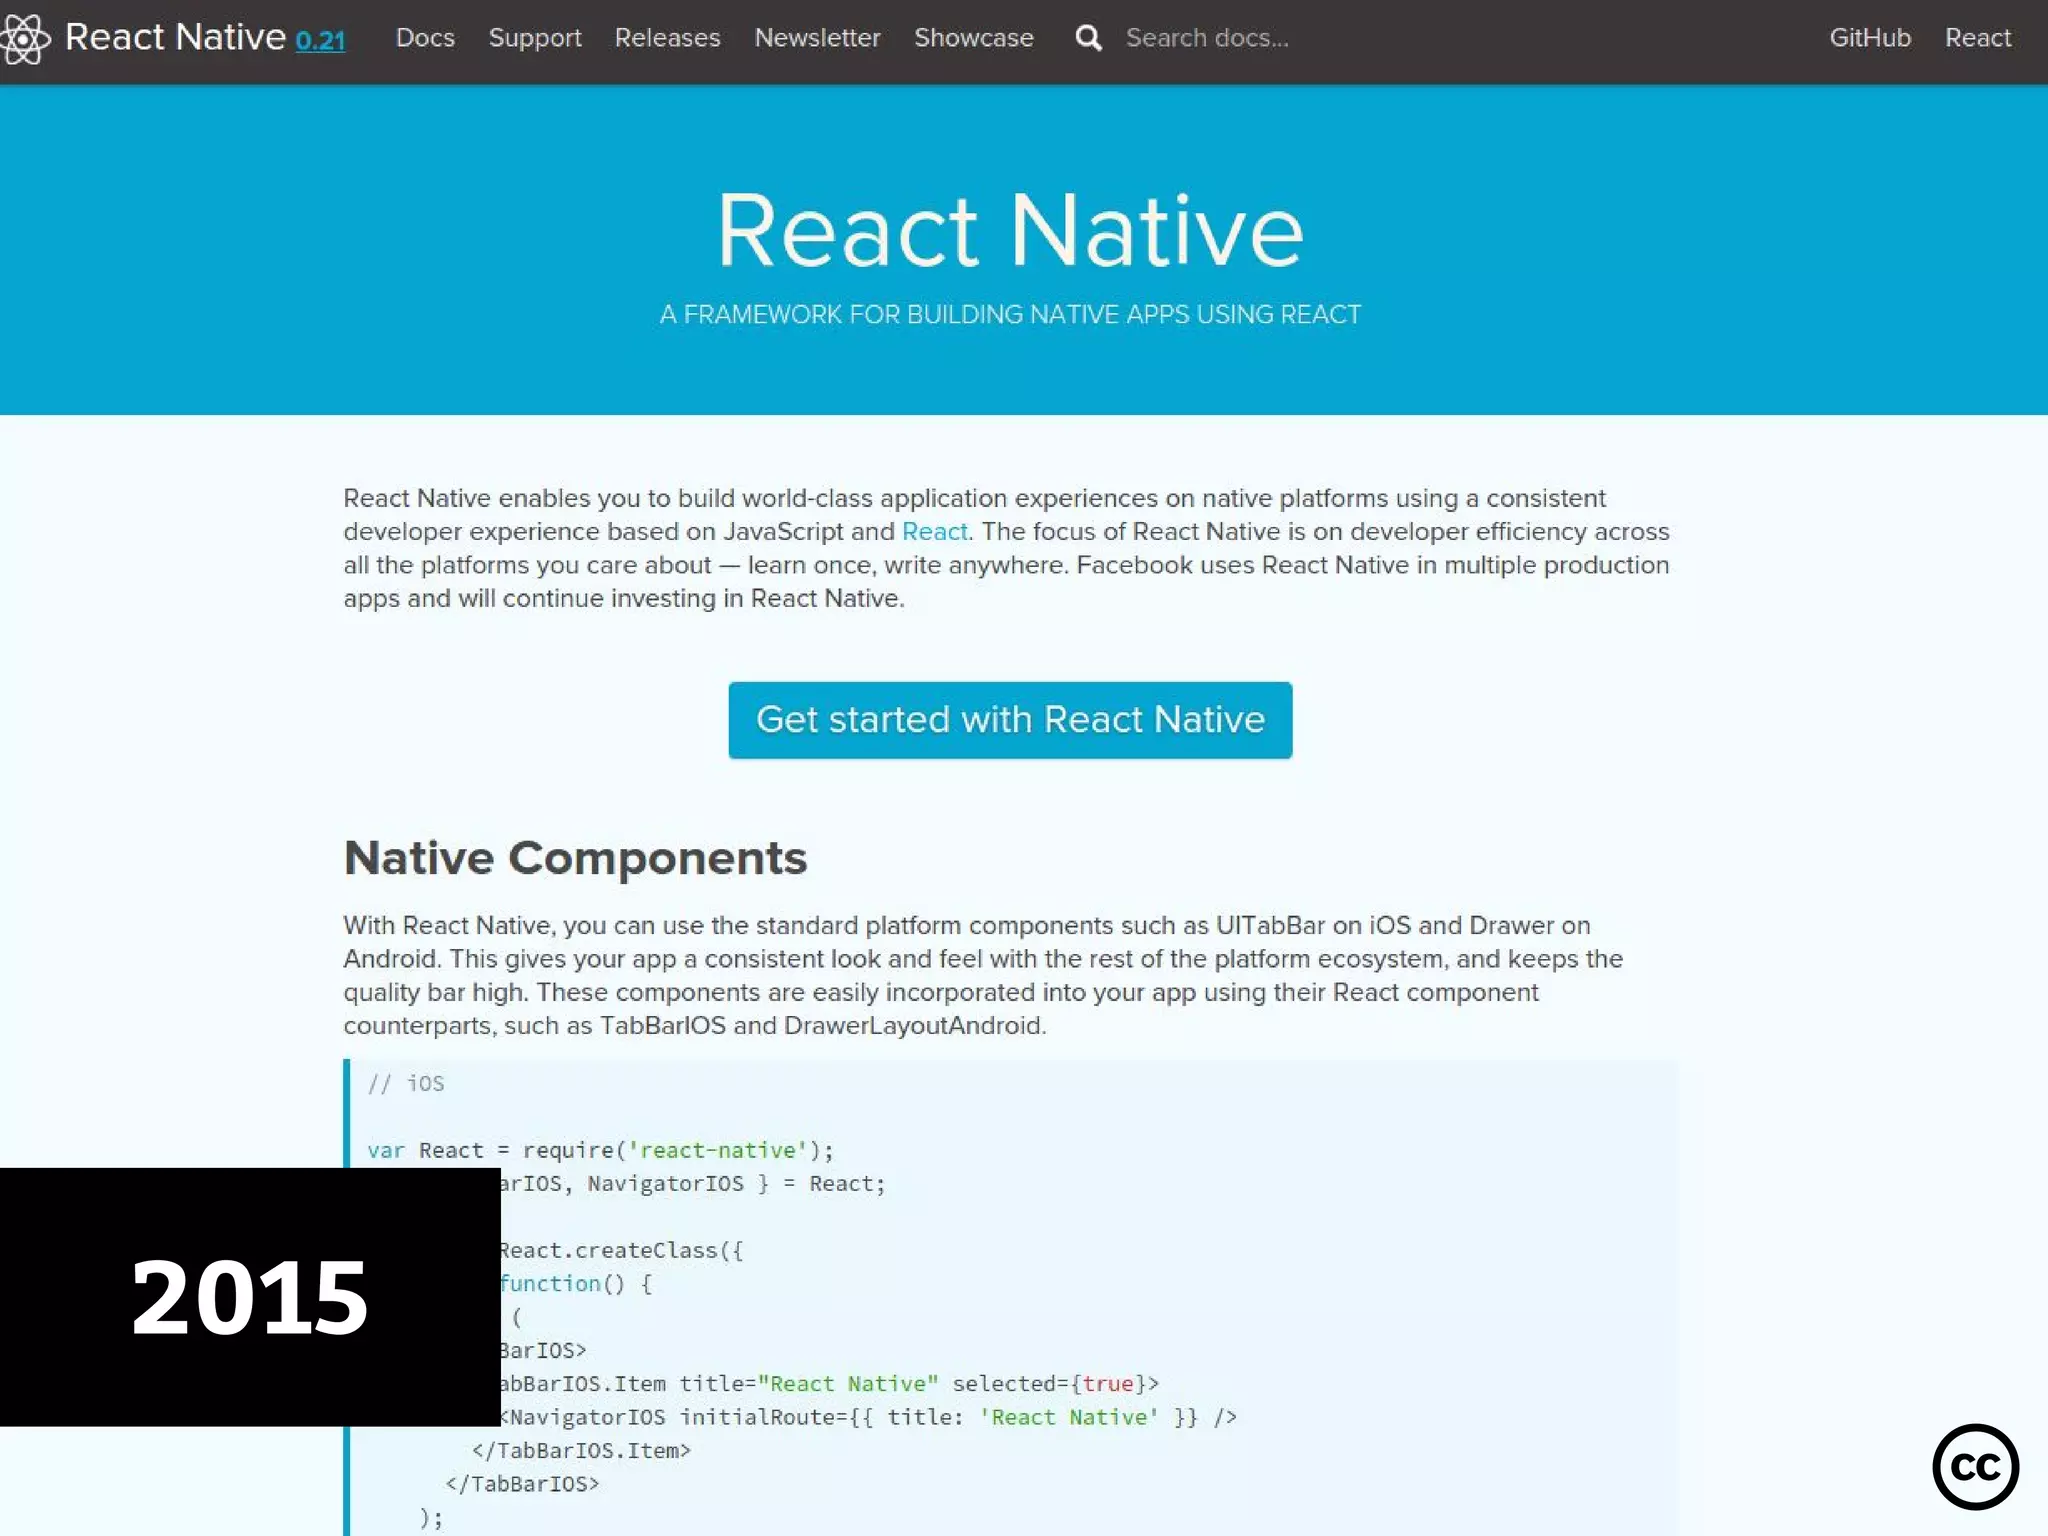
Task: Go to the Support page
Action: pos(534,38)
